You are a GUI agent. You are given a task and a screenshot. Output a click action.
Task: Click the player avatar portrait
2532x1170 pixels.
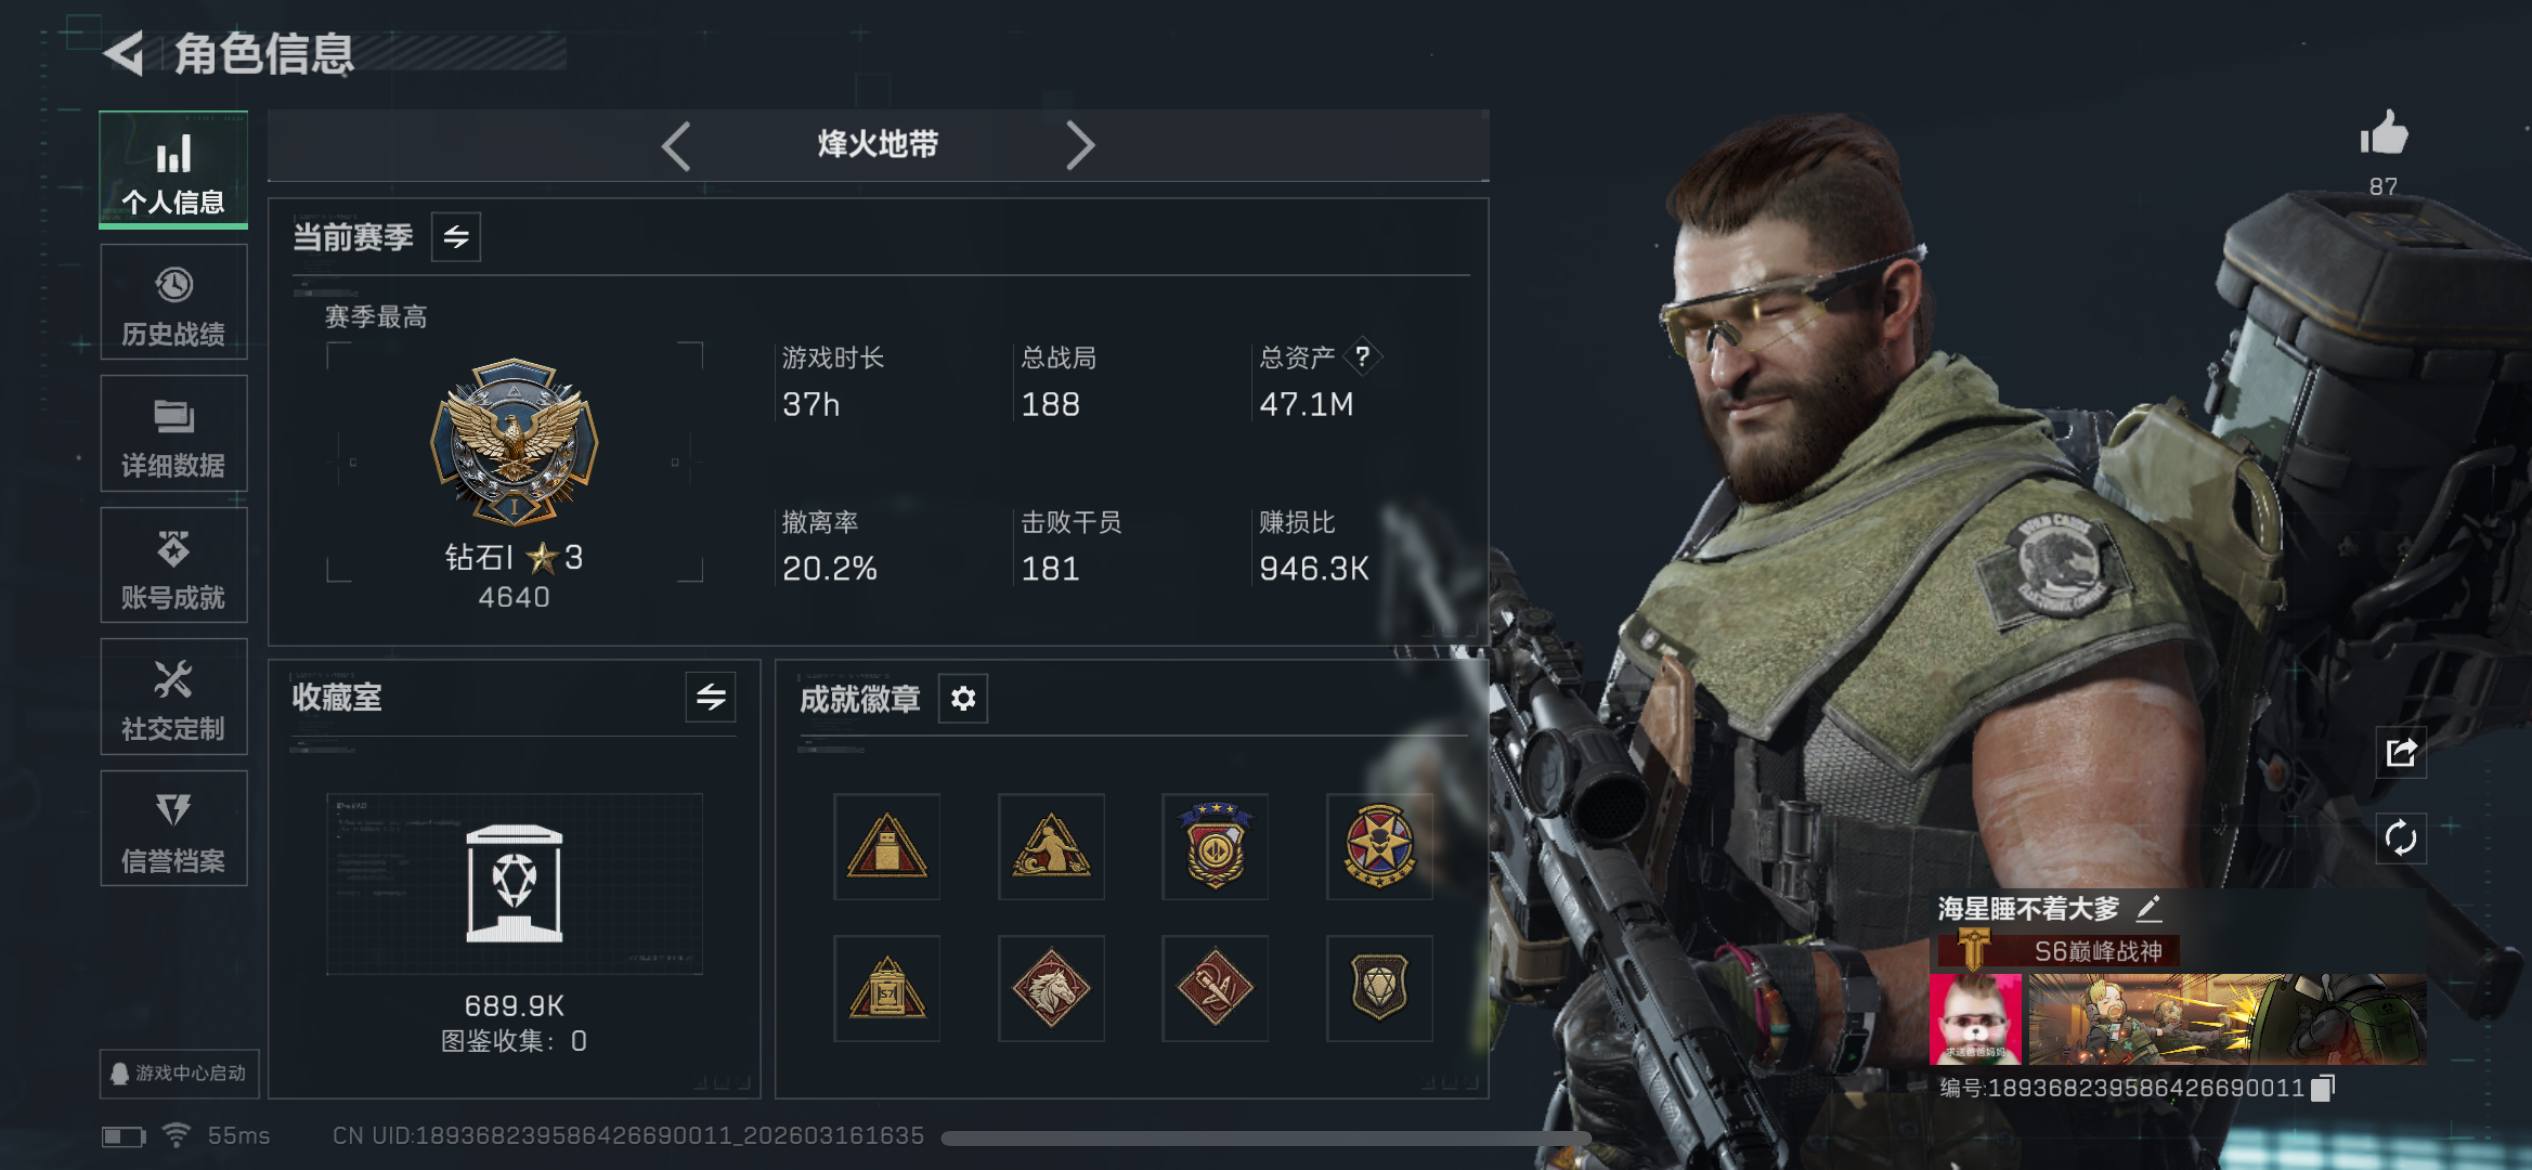1975,1019
